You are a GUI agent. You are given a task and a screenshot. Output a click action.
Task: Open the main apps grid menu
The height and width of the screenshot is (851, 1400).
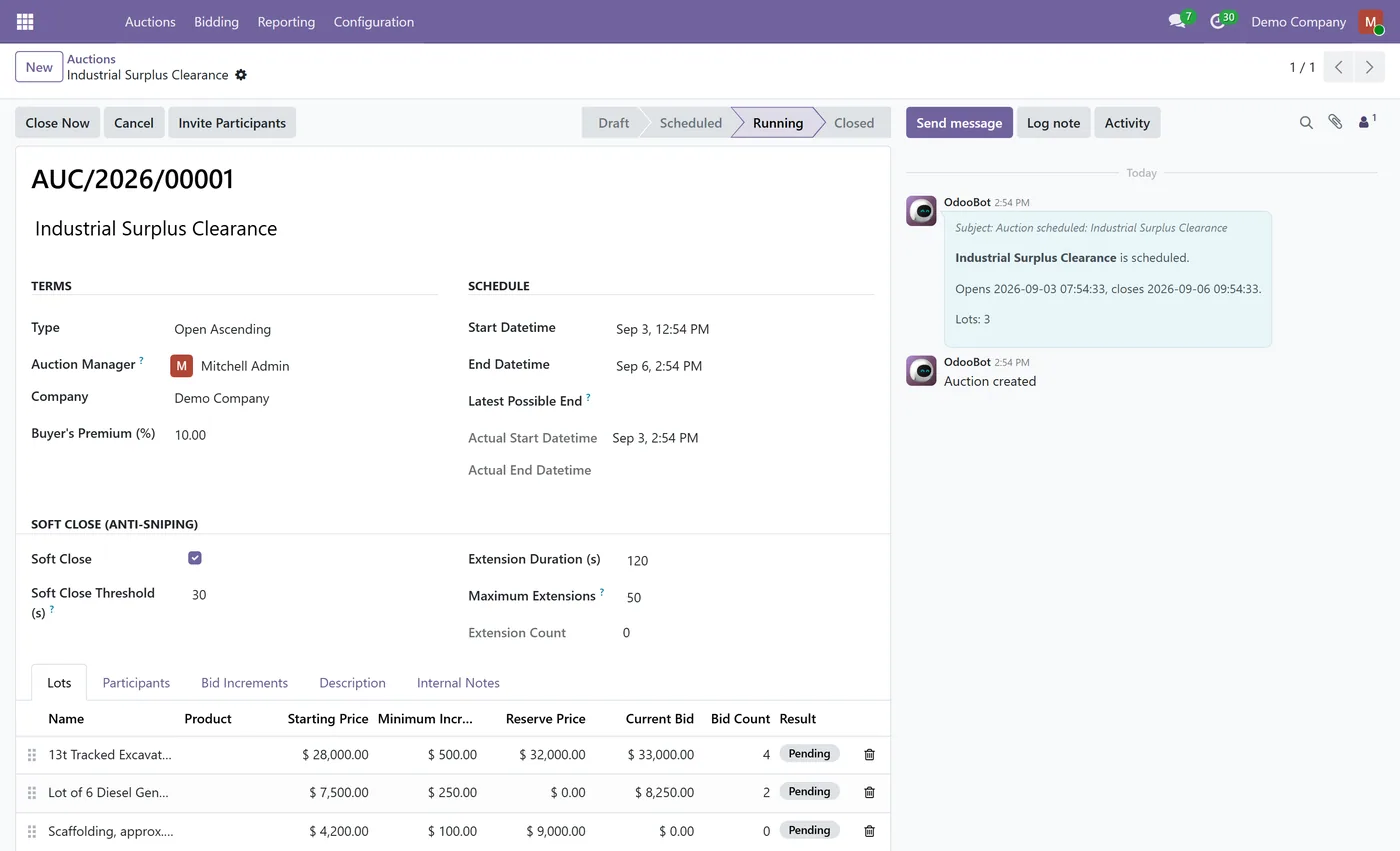25,21
